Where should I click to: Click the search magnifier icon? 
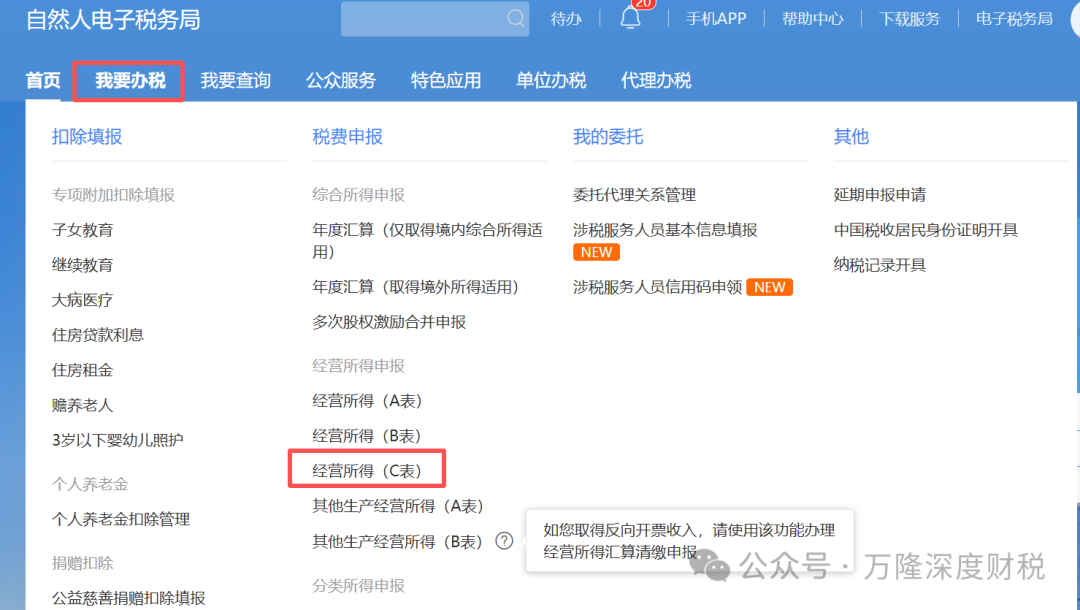[x=516, y=18]
